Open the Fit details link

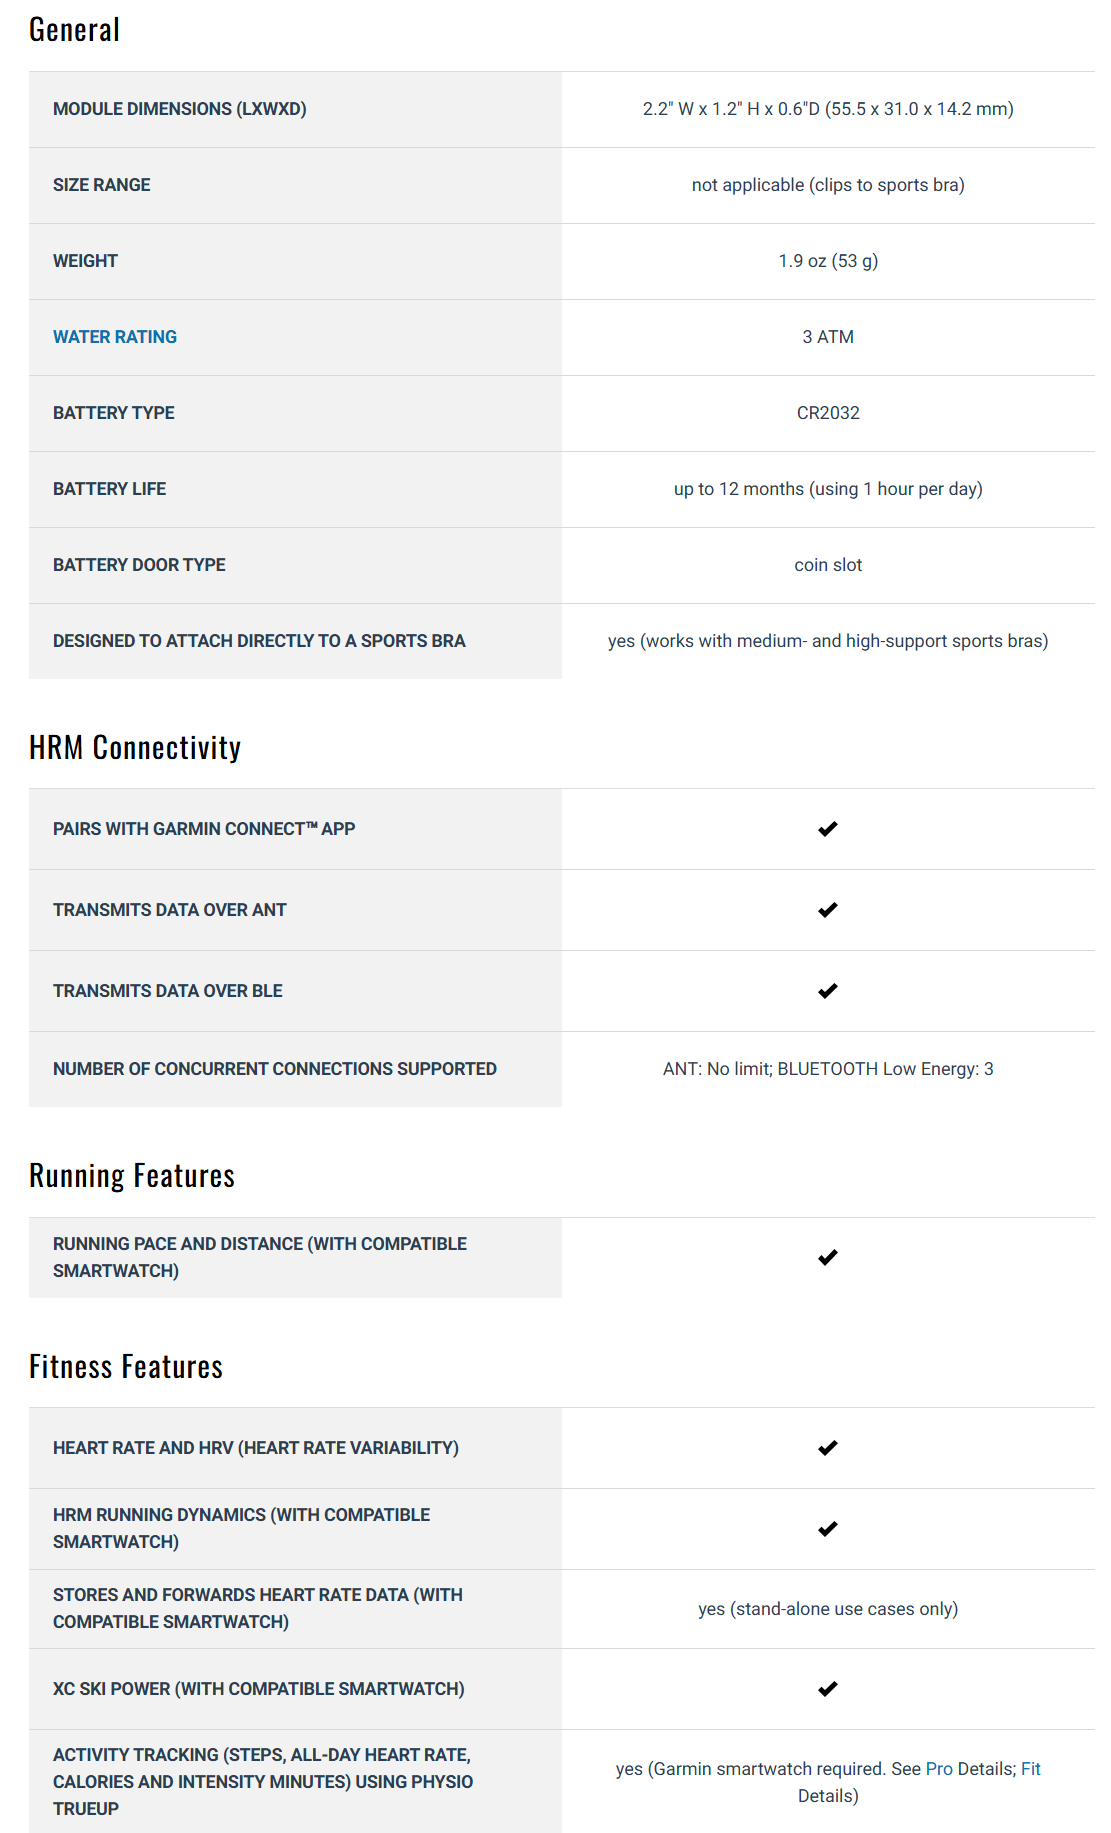pyautogui.click(x=1030, y=1769)
